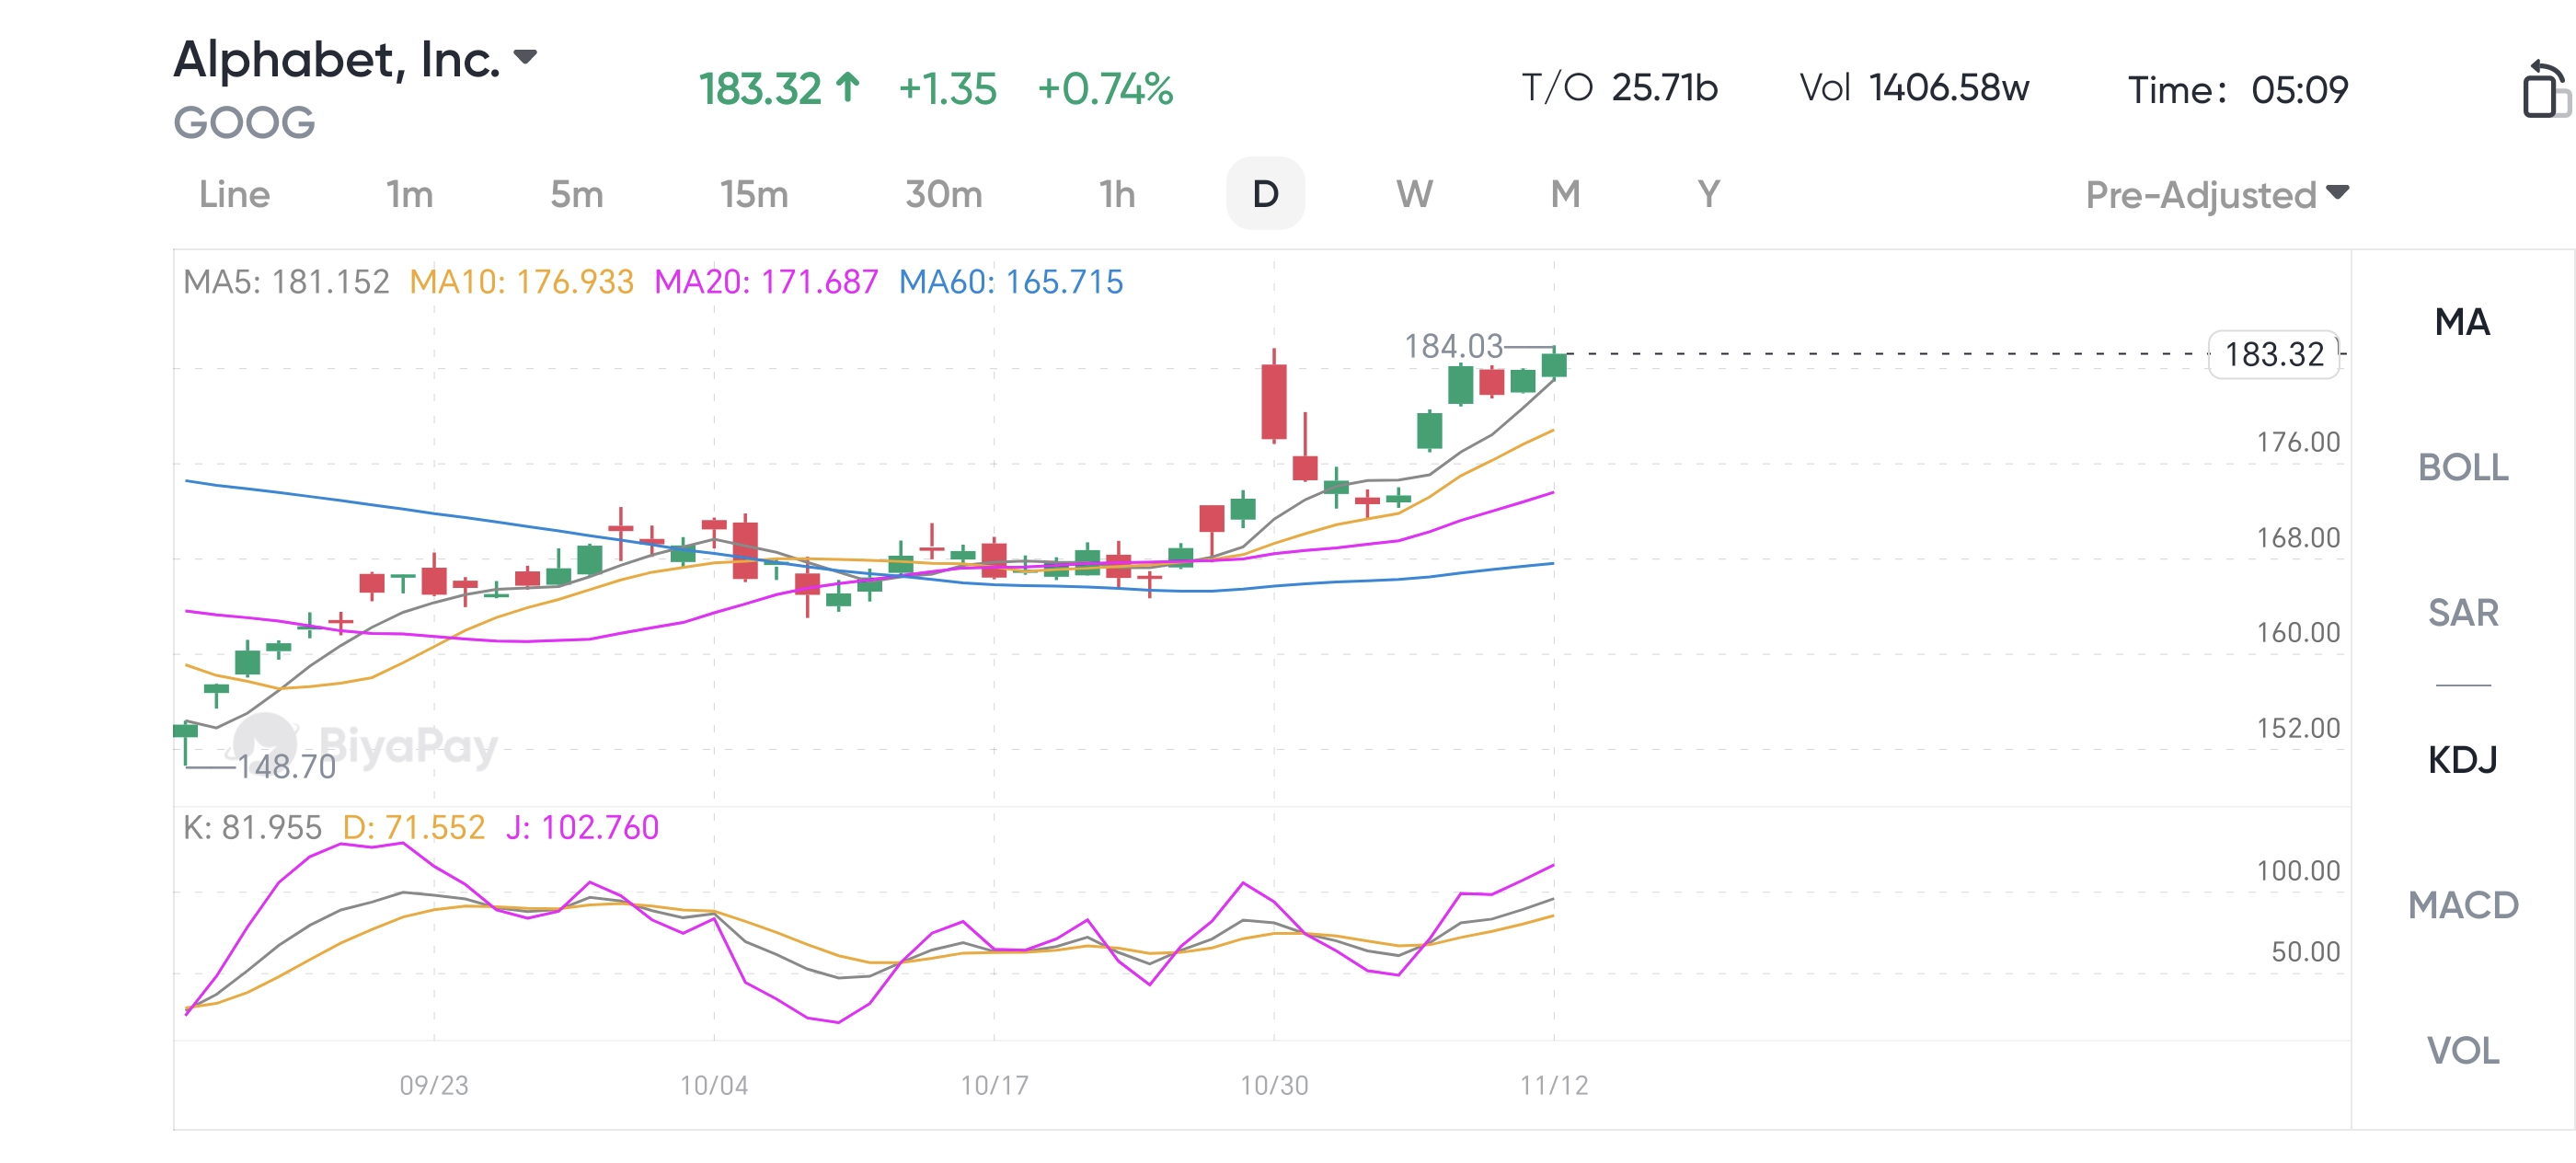Click the +1.35 price change
Image resolution: width=2576 pixels, height=1163 pixels.
click(947, 89)
